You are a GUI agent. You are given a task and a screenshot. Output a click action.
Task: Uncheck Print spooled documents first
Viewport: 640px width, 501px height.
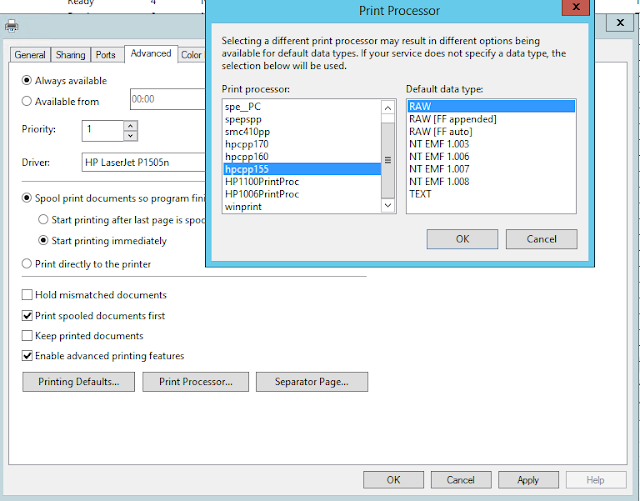27,316
